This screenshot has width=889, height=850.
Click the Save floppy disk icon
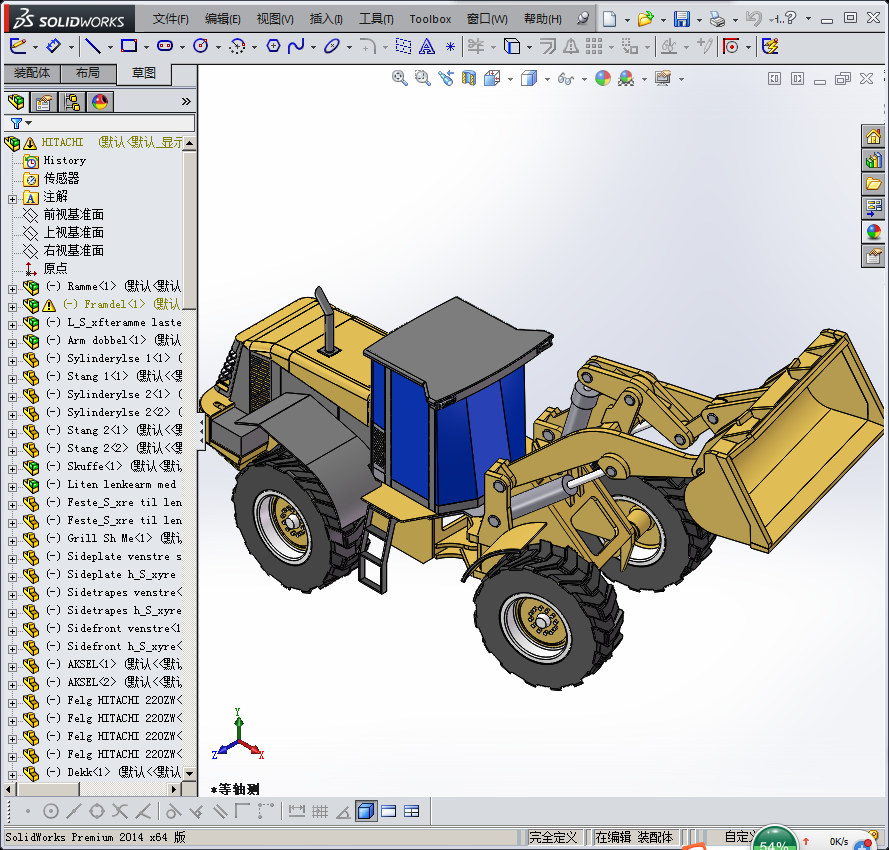[681, 19]
